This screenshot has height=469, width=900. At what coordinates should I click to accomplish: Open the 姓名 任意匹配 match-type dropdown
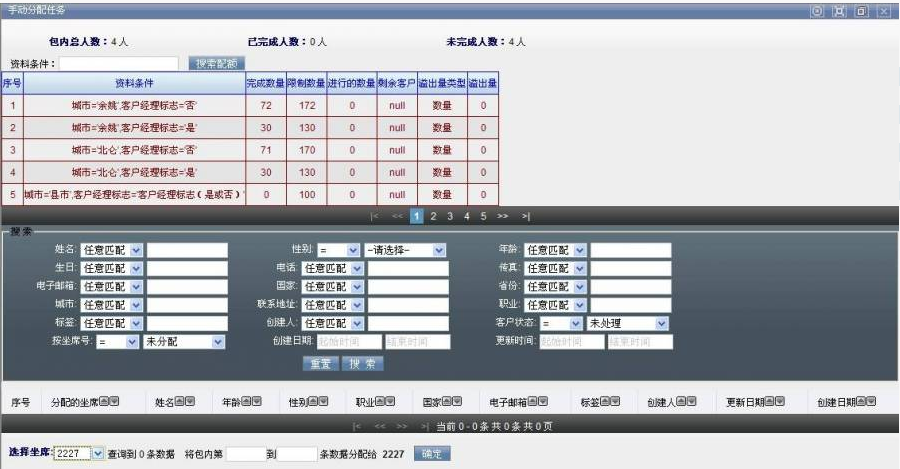136,250
